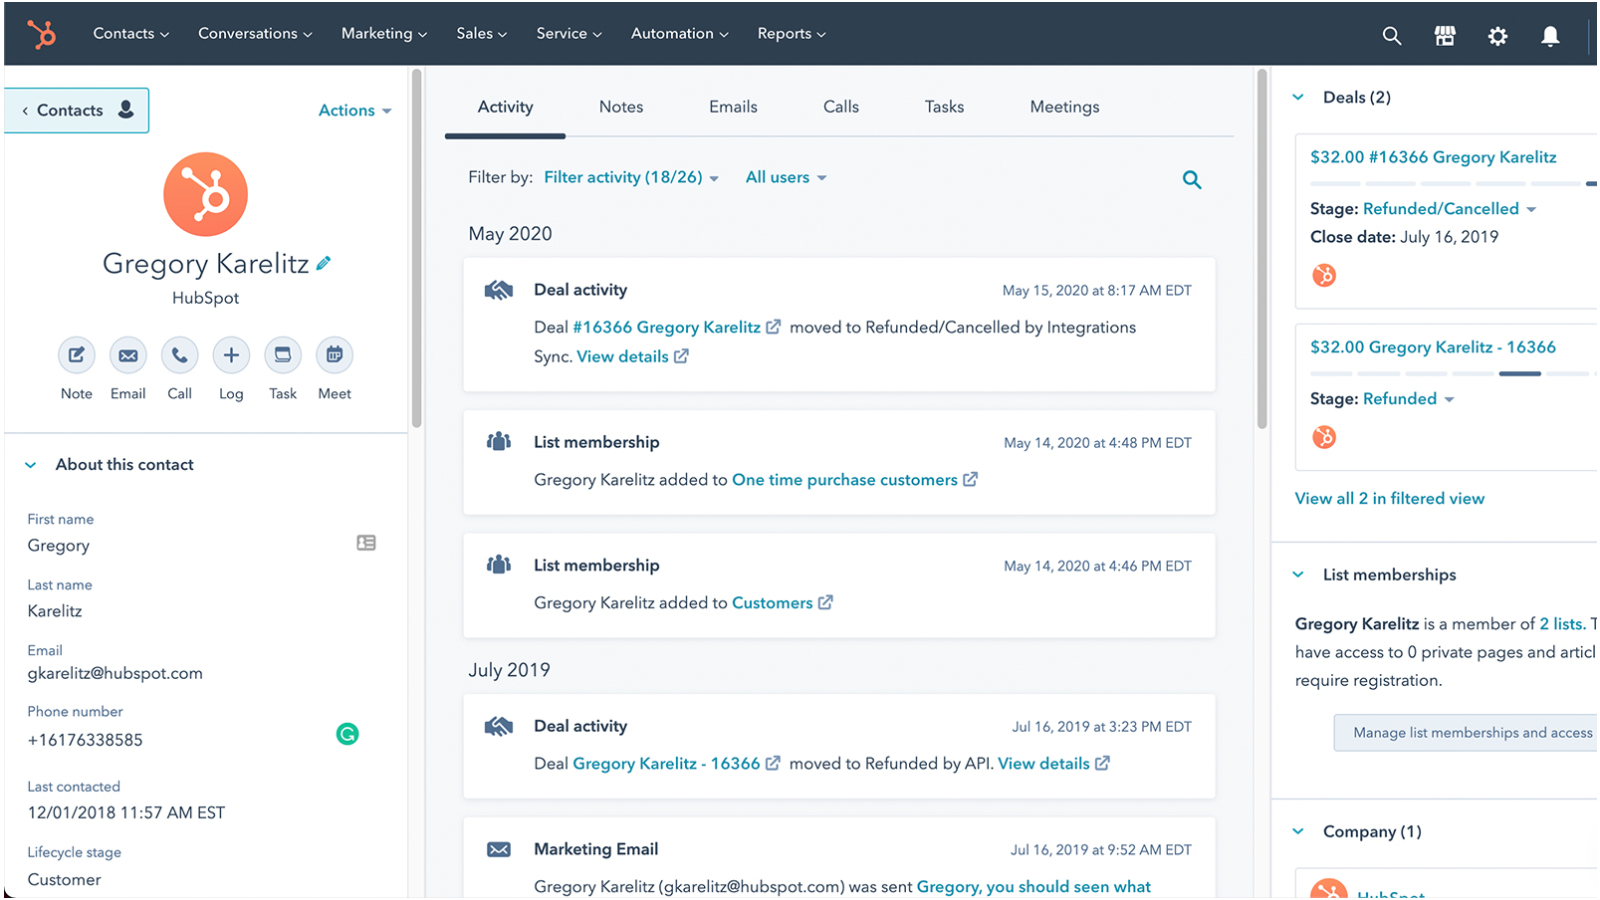Collapse the About this contact section
1600x900 pixels.
pyautogui.click(x=30, y=464)
